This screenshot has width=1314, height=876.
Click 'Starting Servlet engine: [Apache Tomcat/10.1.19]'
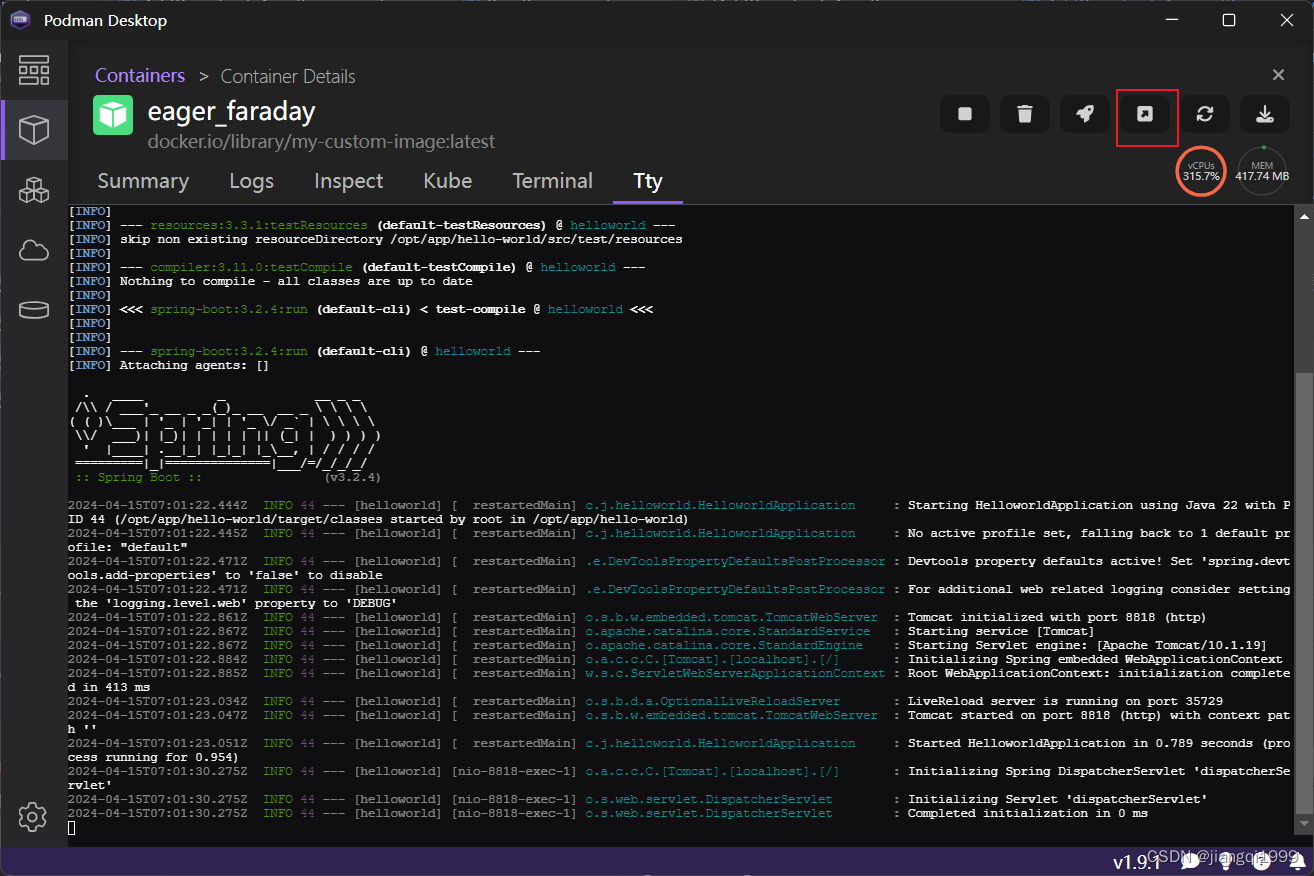point(1087,645)
